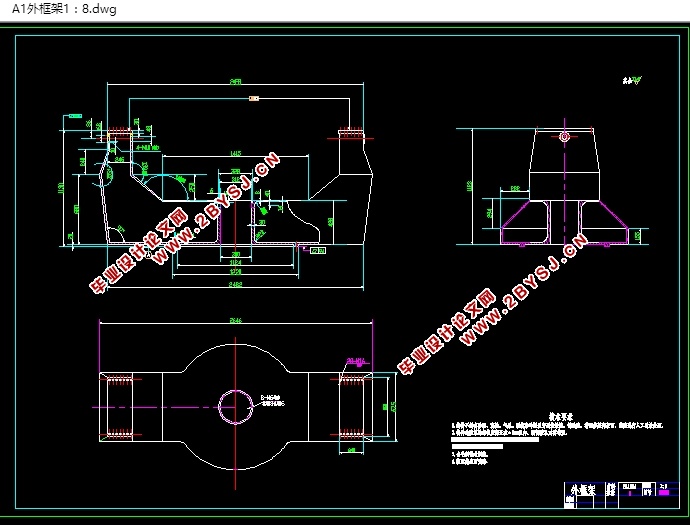690x525 pixels.
Task: Click the file title A1外框架1:8.dwg
Action: click(64, 9)
